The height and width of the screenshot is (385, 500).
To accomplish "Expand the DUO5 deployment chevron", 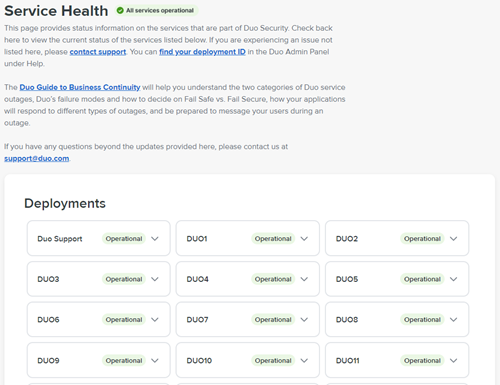I will [x=453, y=279].
